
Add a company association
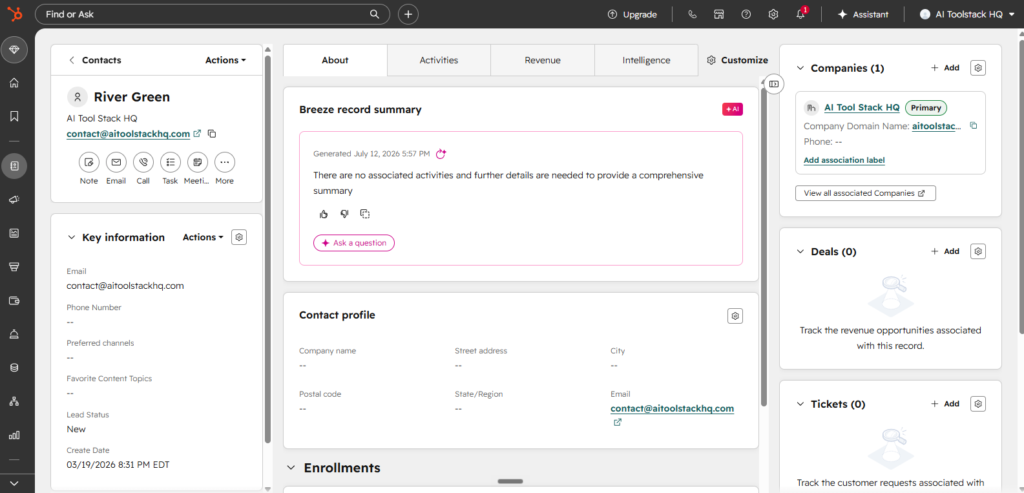(x=945, y=68)
